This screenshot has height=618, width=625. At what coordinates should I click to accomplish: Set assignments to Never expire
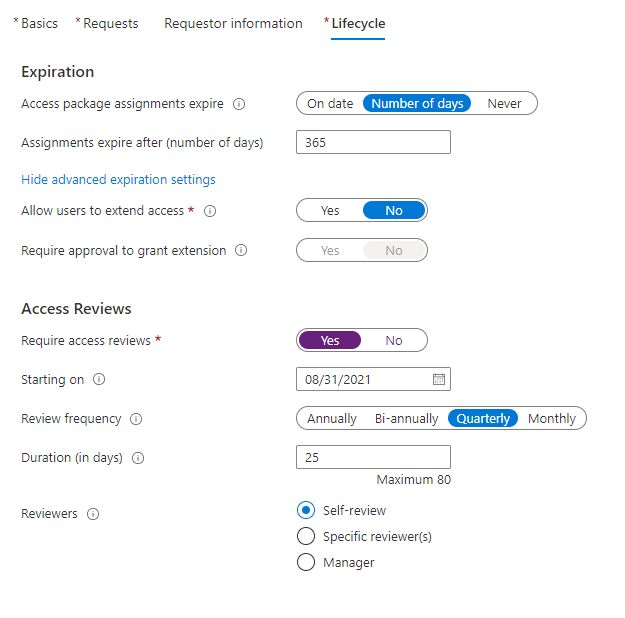point(504,103)
